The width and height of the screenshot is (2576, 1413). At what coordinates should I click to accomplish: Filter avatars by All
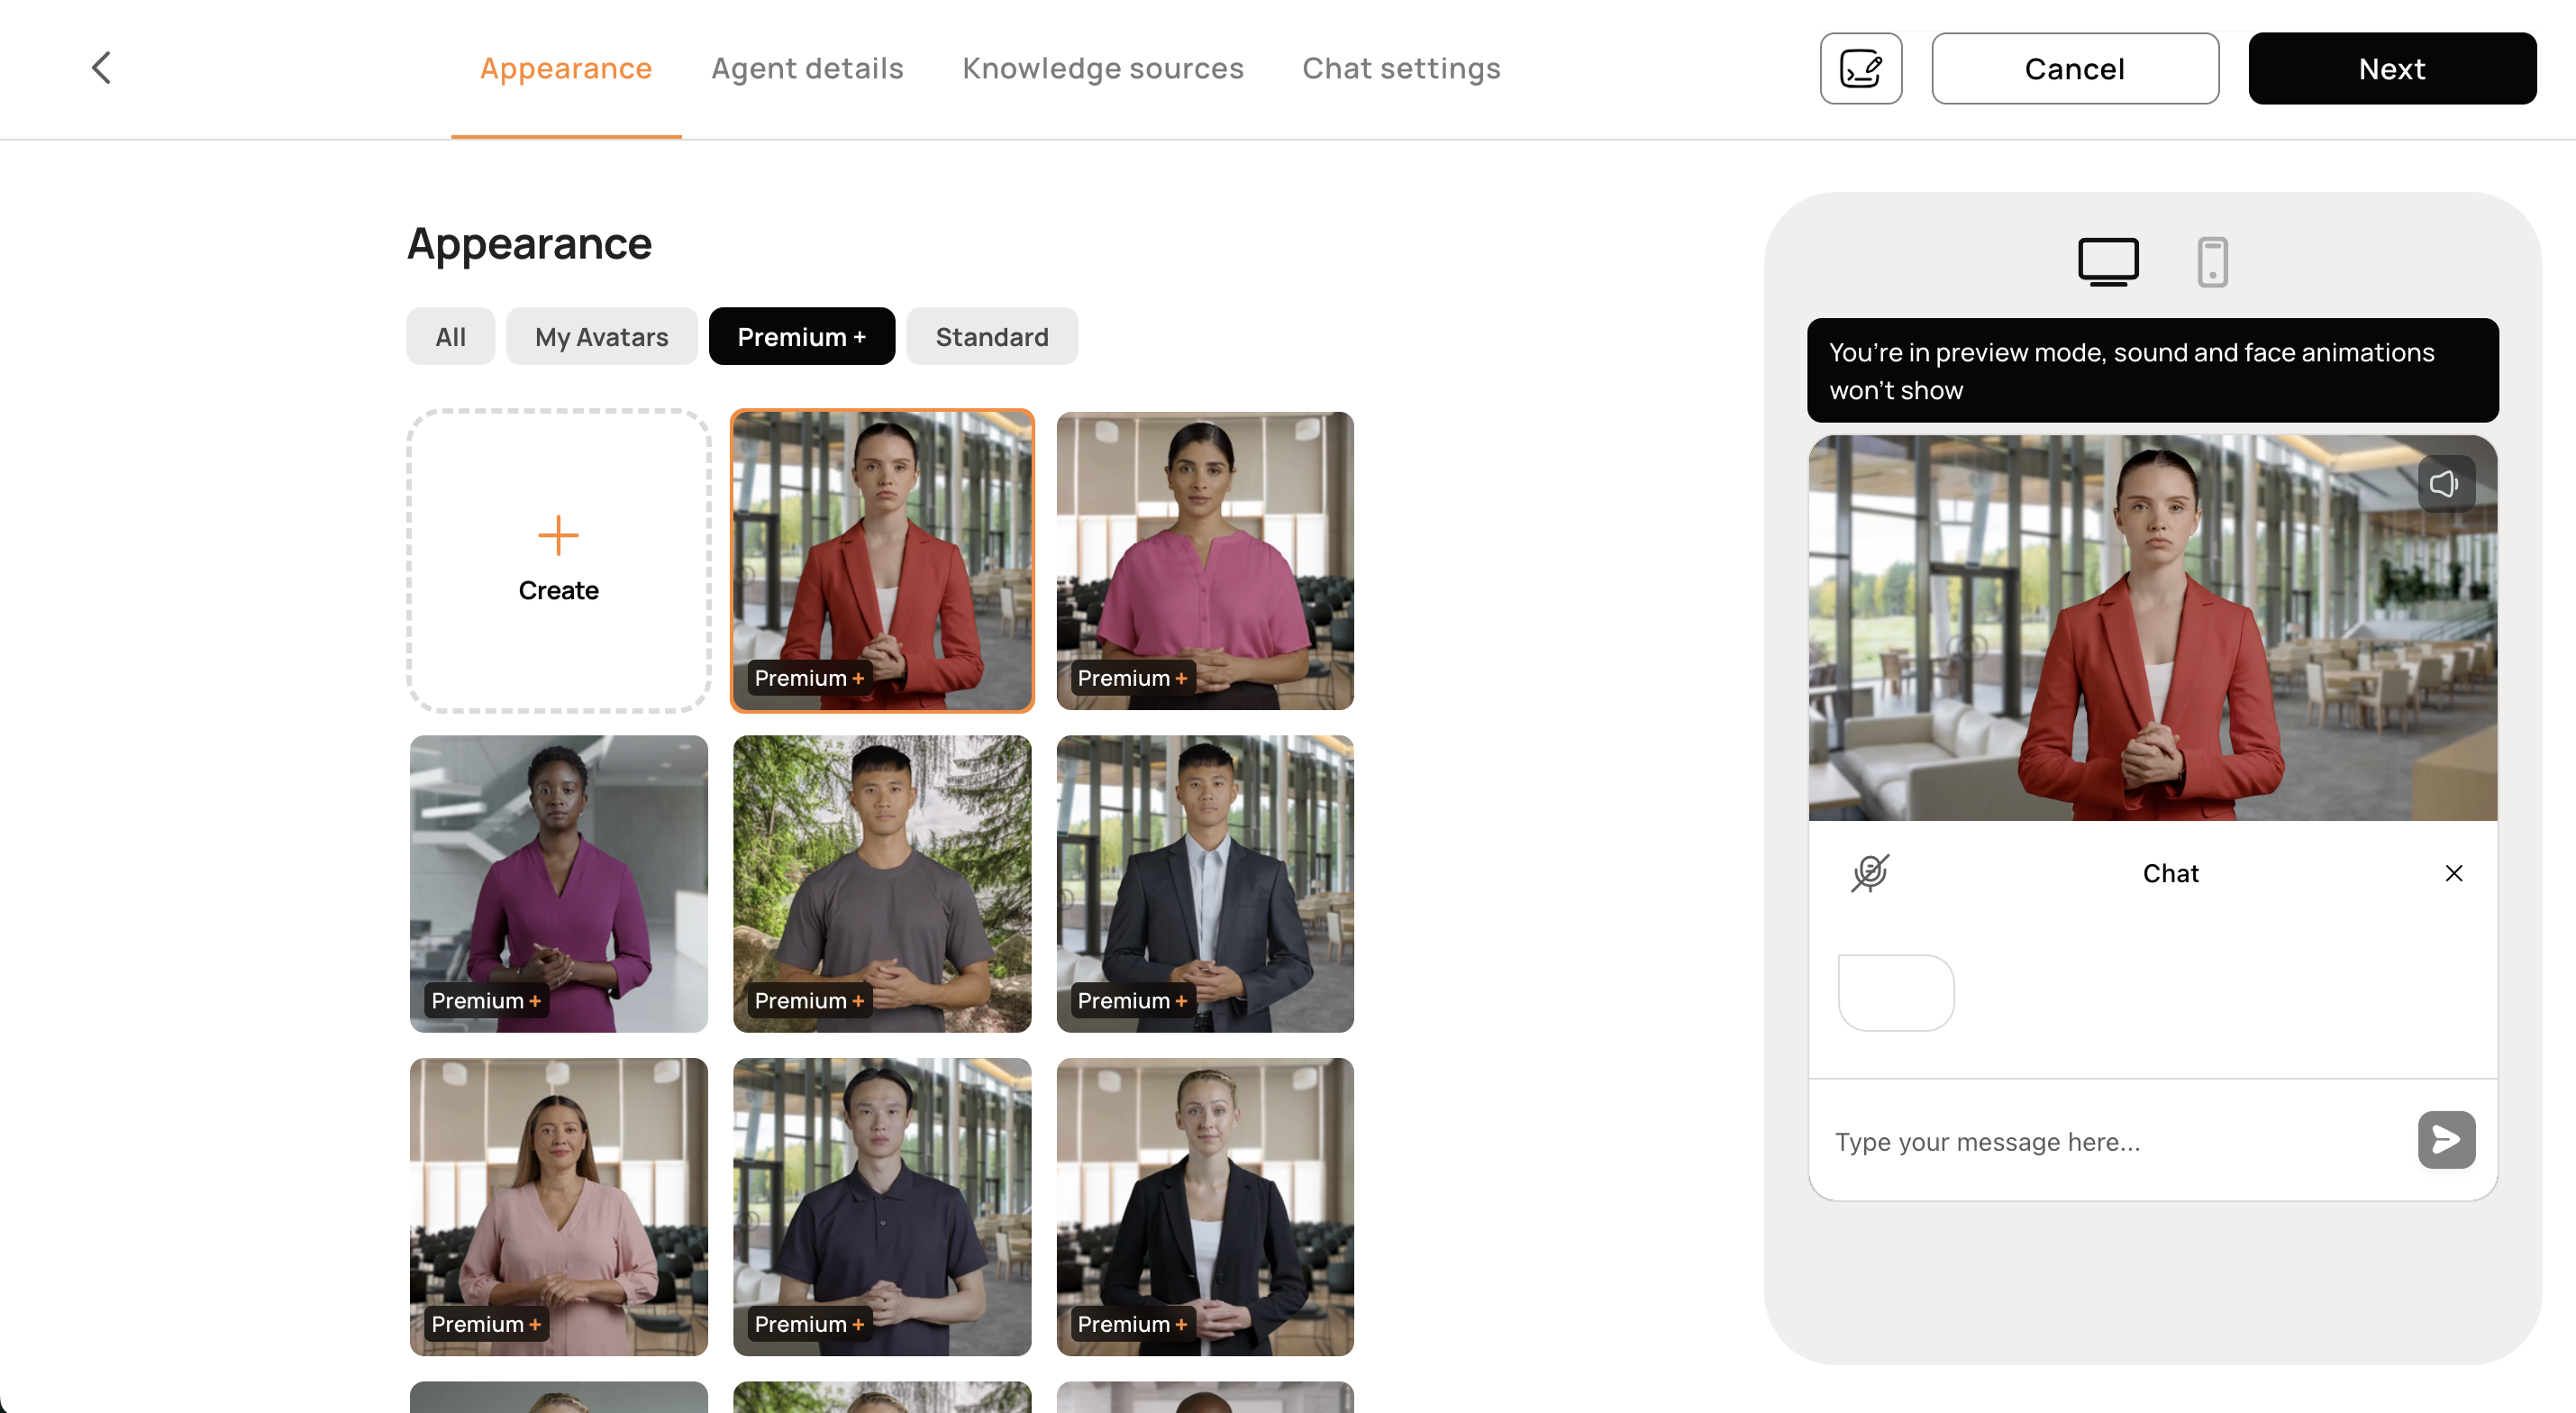pos(450,336)
